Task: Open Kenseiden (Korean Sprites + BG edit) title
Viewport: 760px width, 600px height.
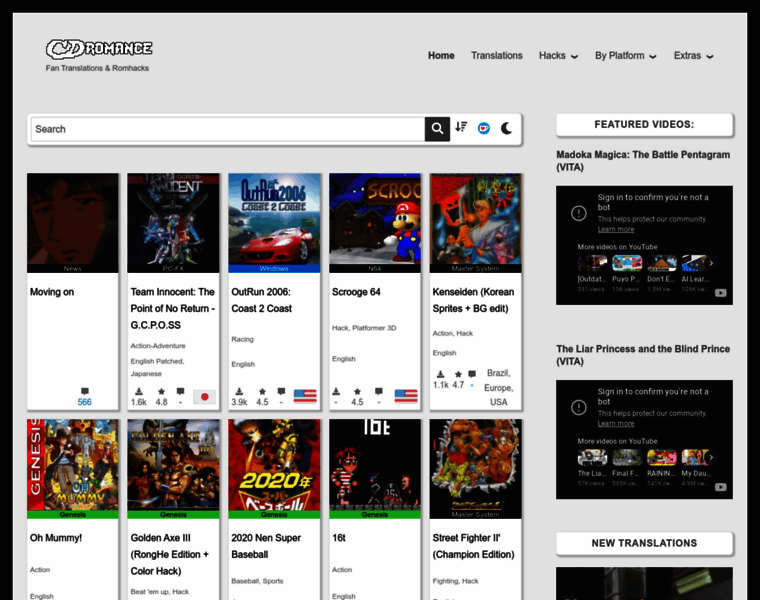Action: pyautogui.click(x=474, y=300)
